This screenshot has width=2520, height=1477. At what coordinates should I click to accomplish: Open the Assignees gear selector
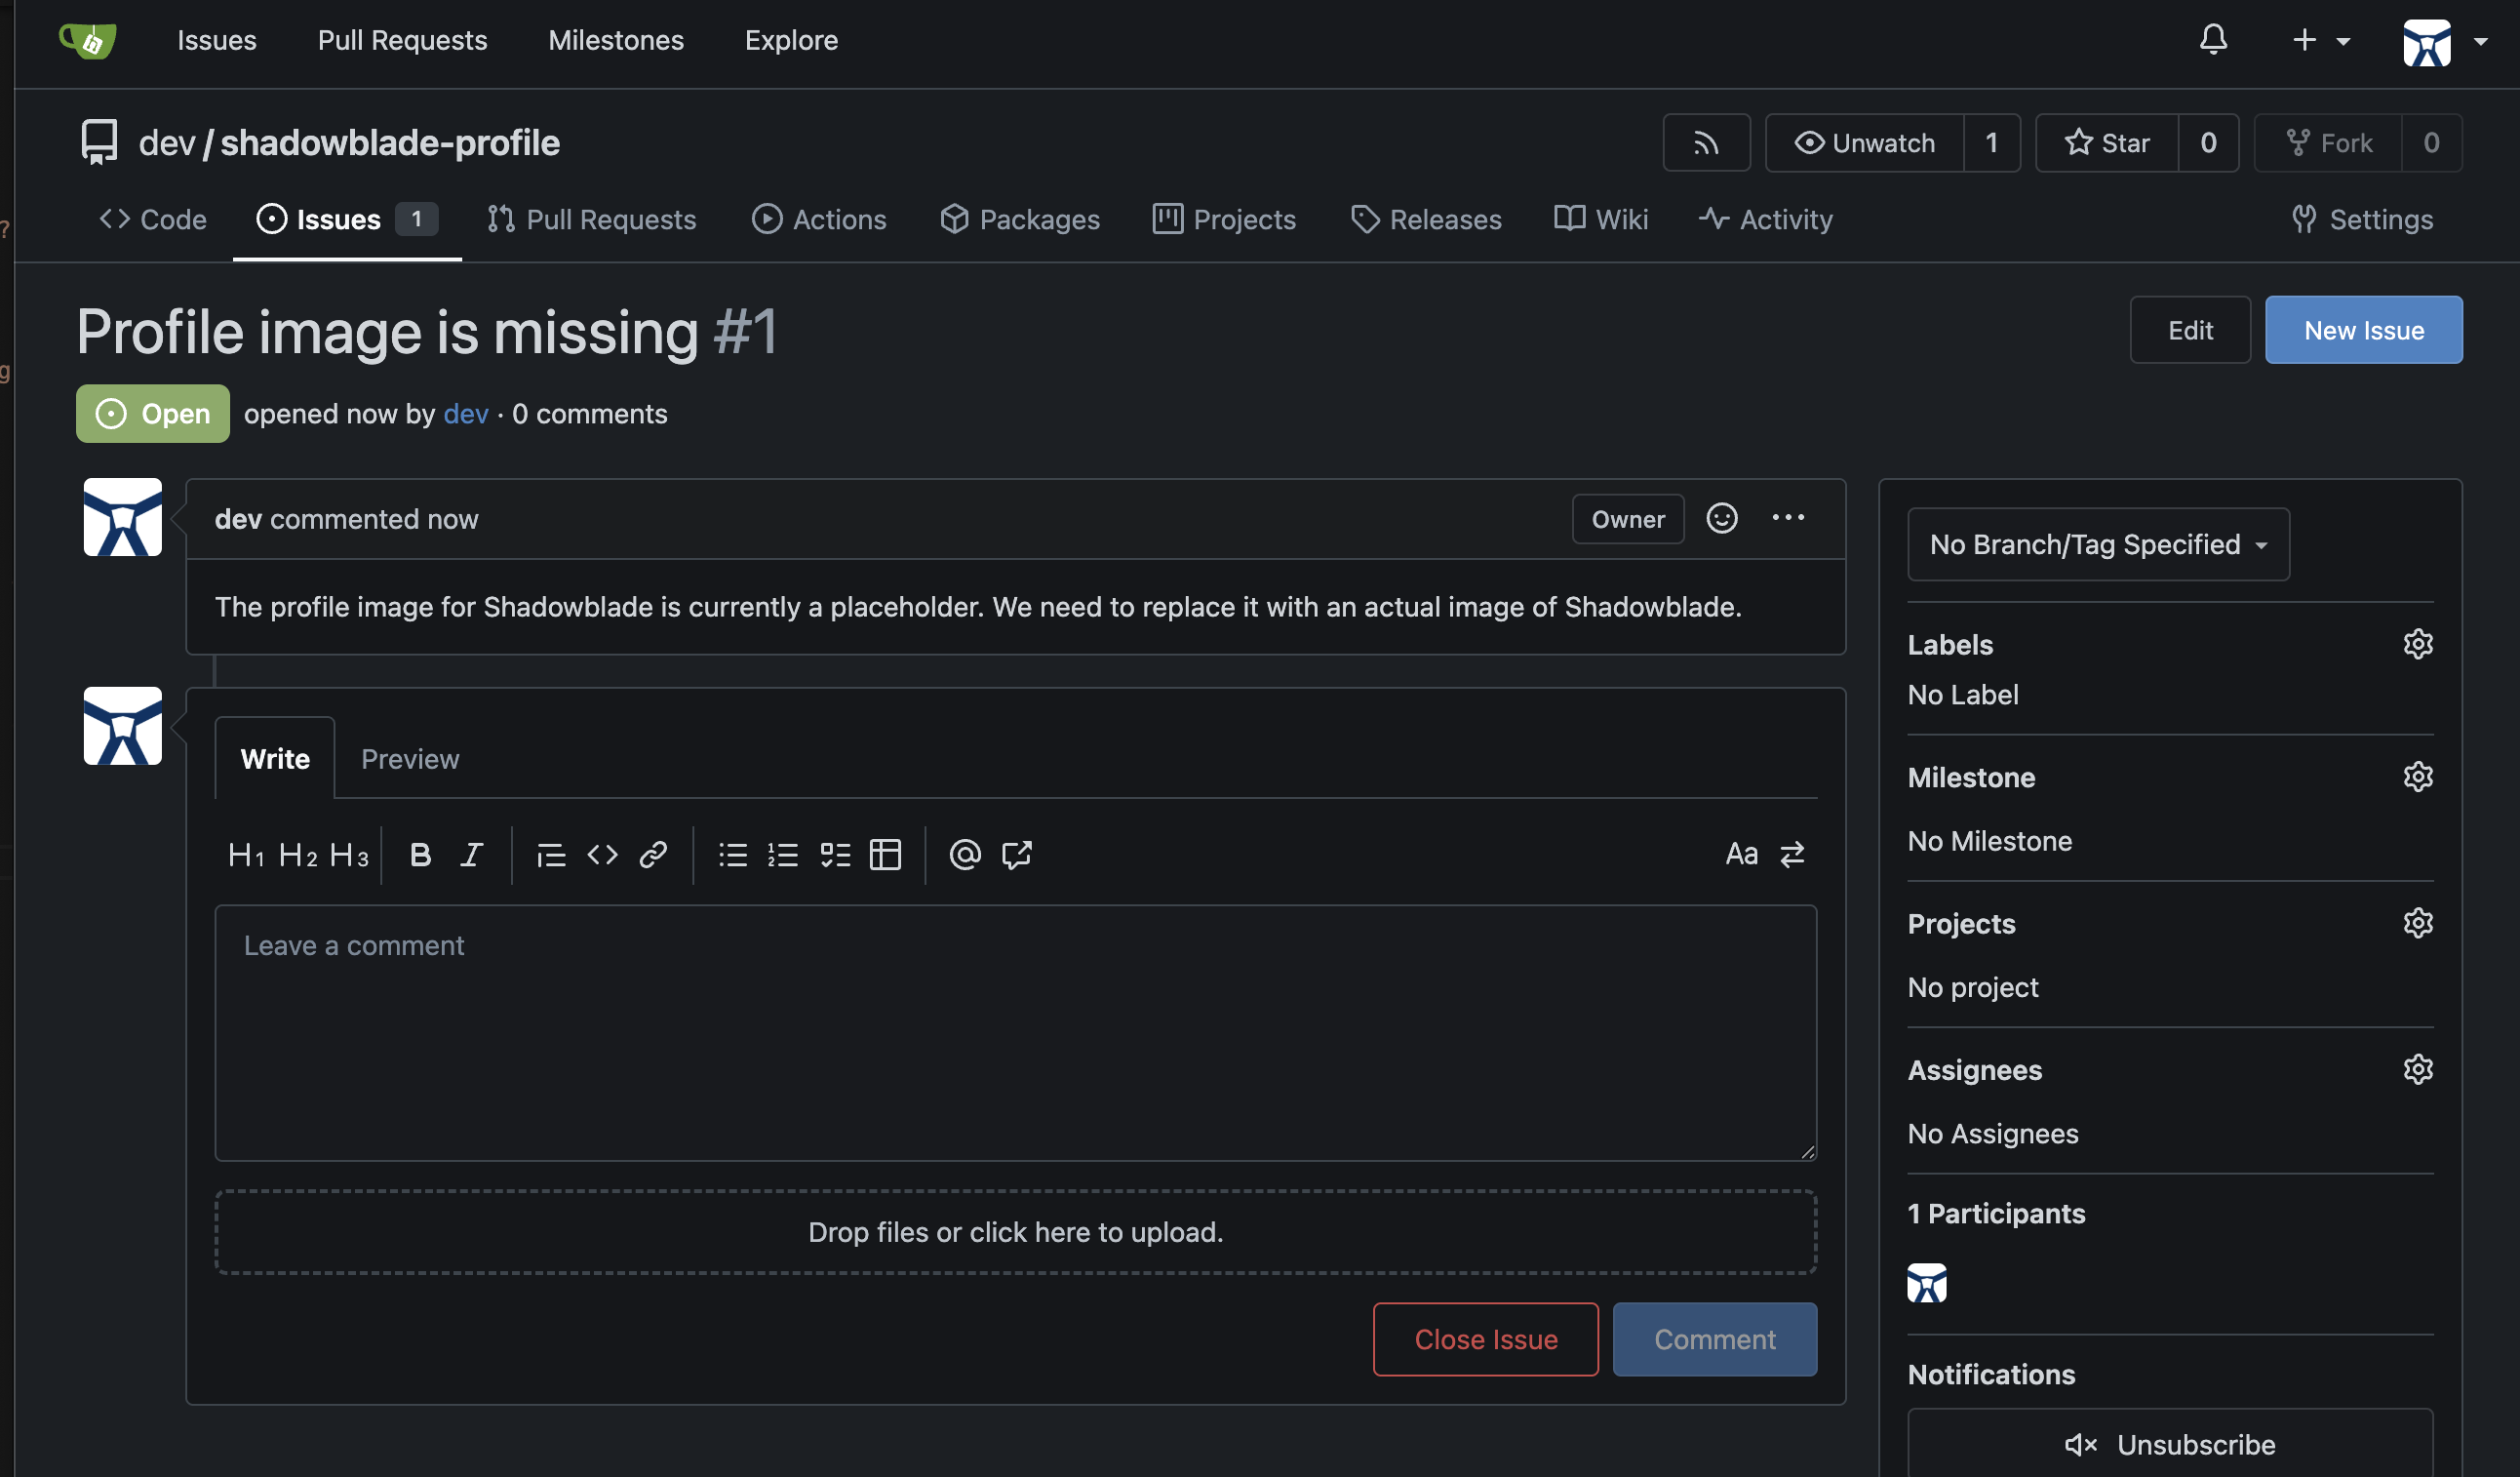(x=2417, y=1070)
